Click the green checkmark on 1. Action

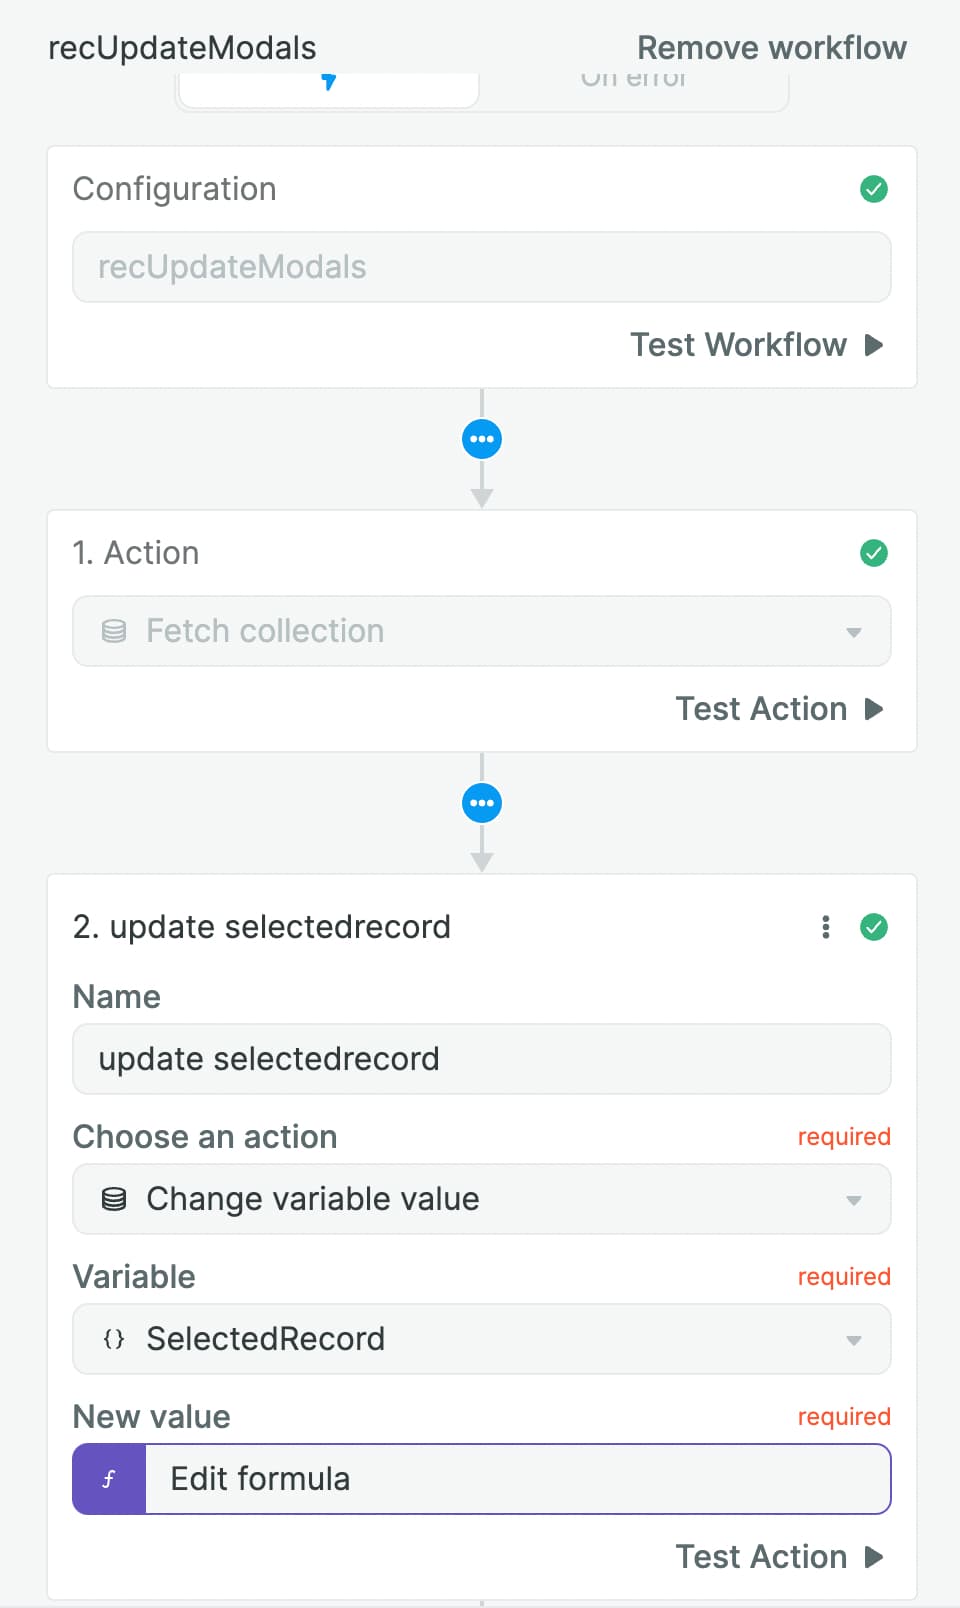coord(874,553)
